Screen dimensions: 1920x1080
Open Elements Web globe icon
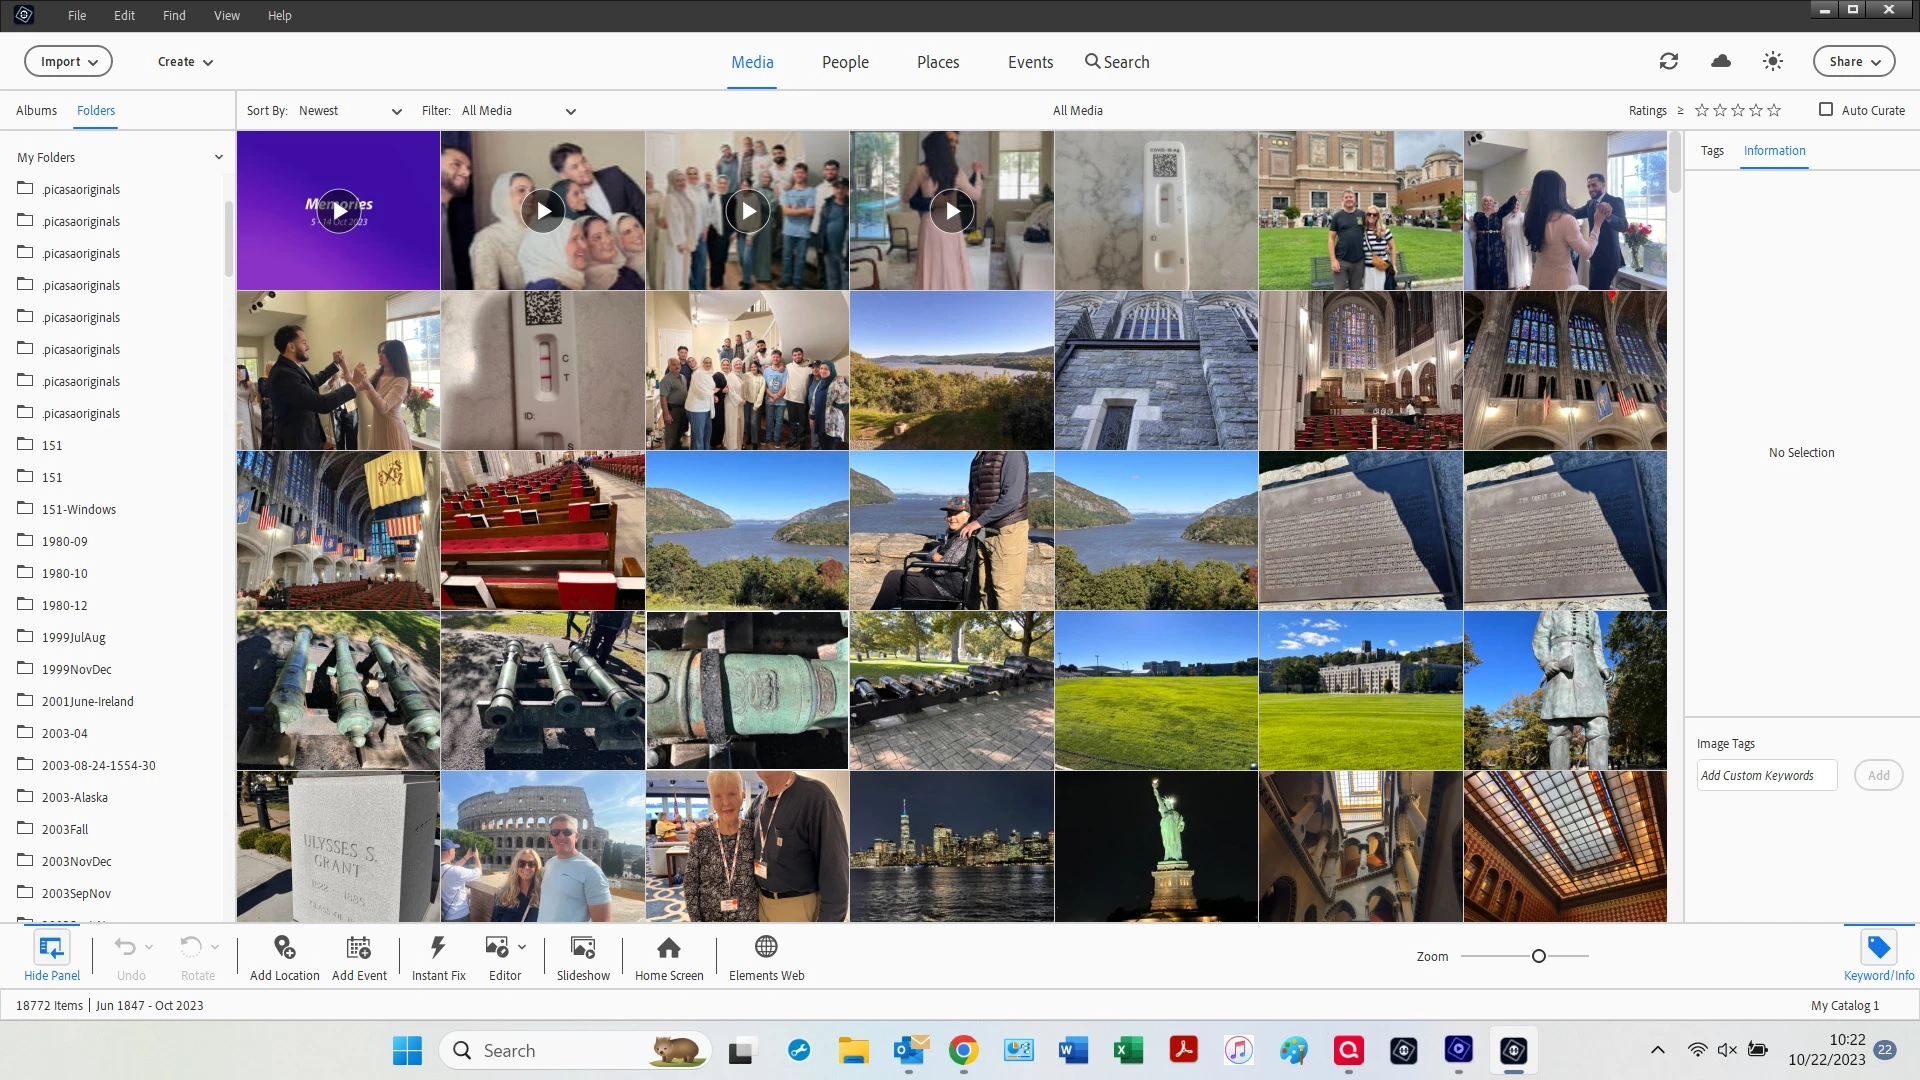click(766, 948)
